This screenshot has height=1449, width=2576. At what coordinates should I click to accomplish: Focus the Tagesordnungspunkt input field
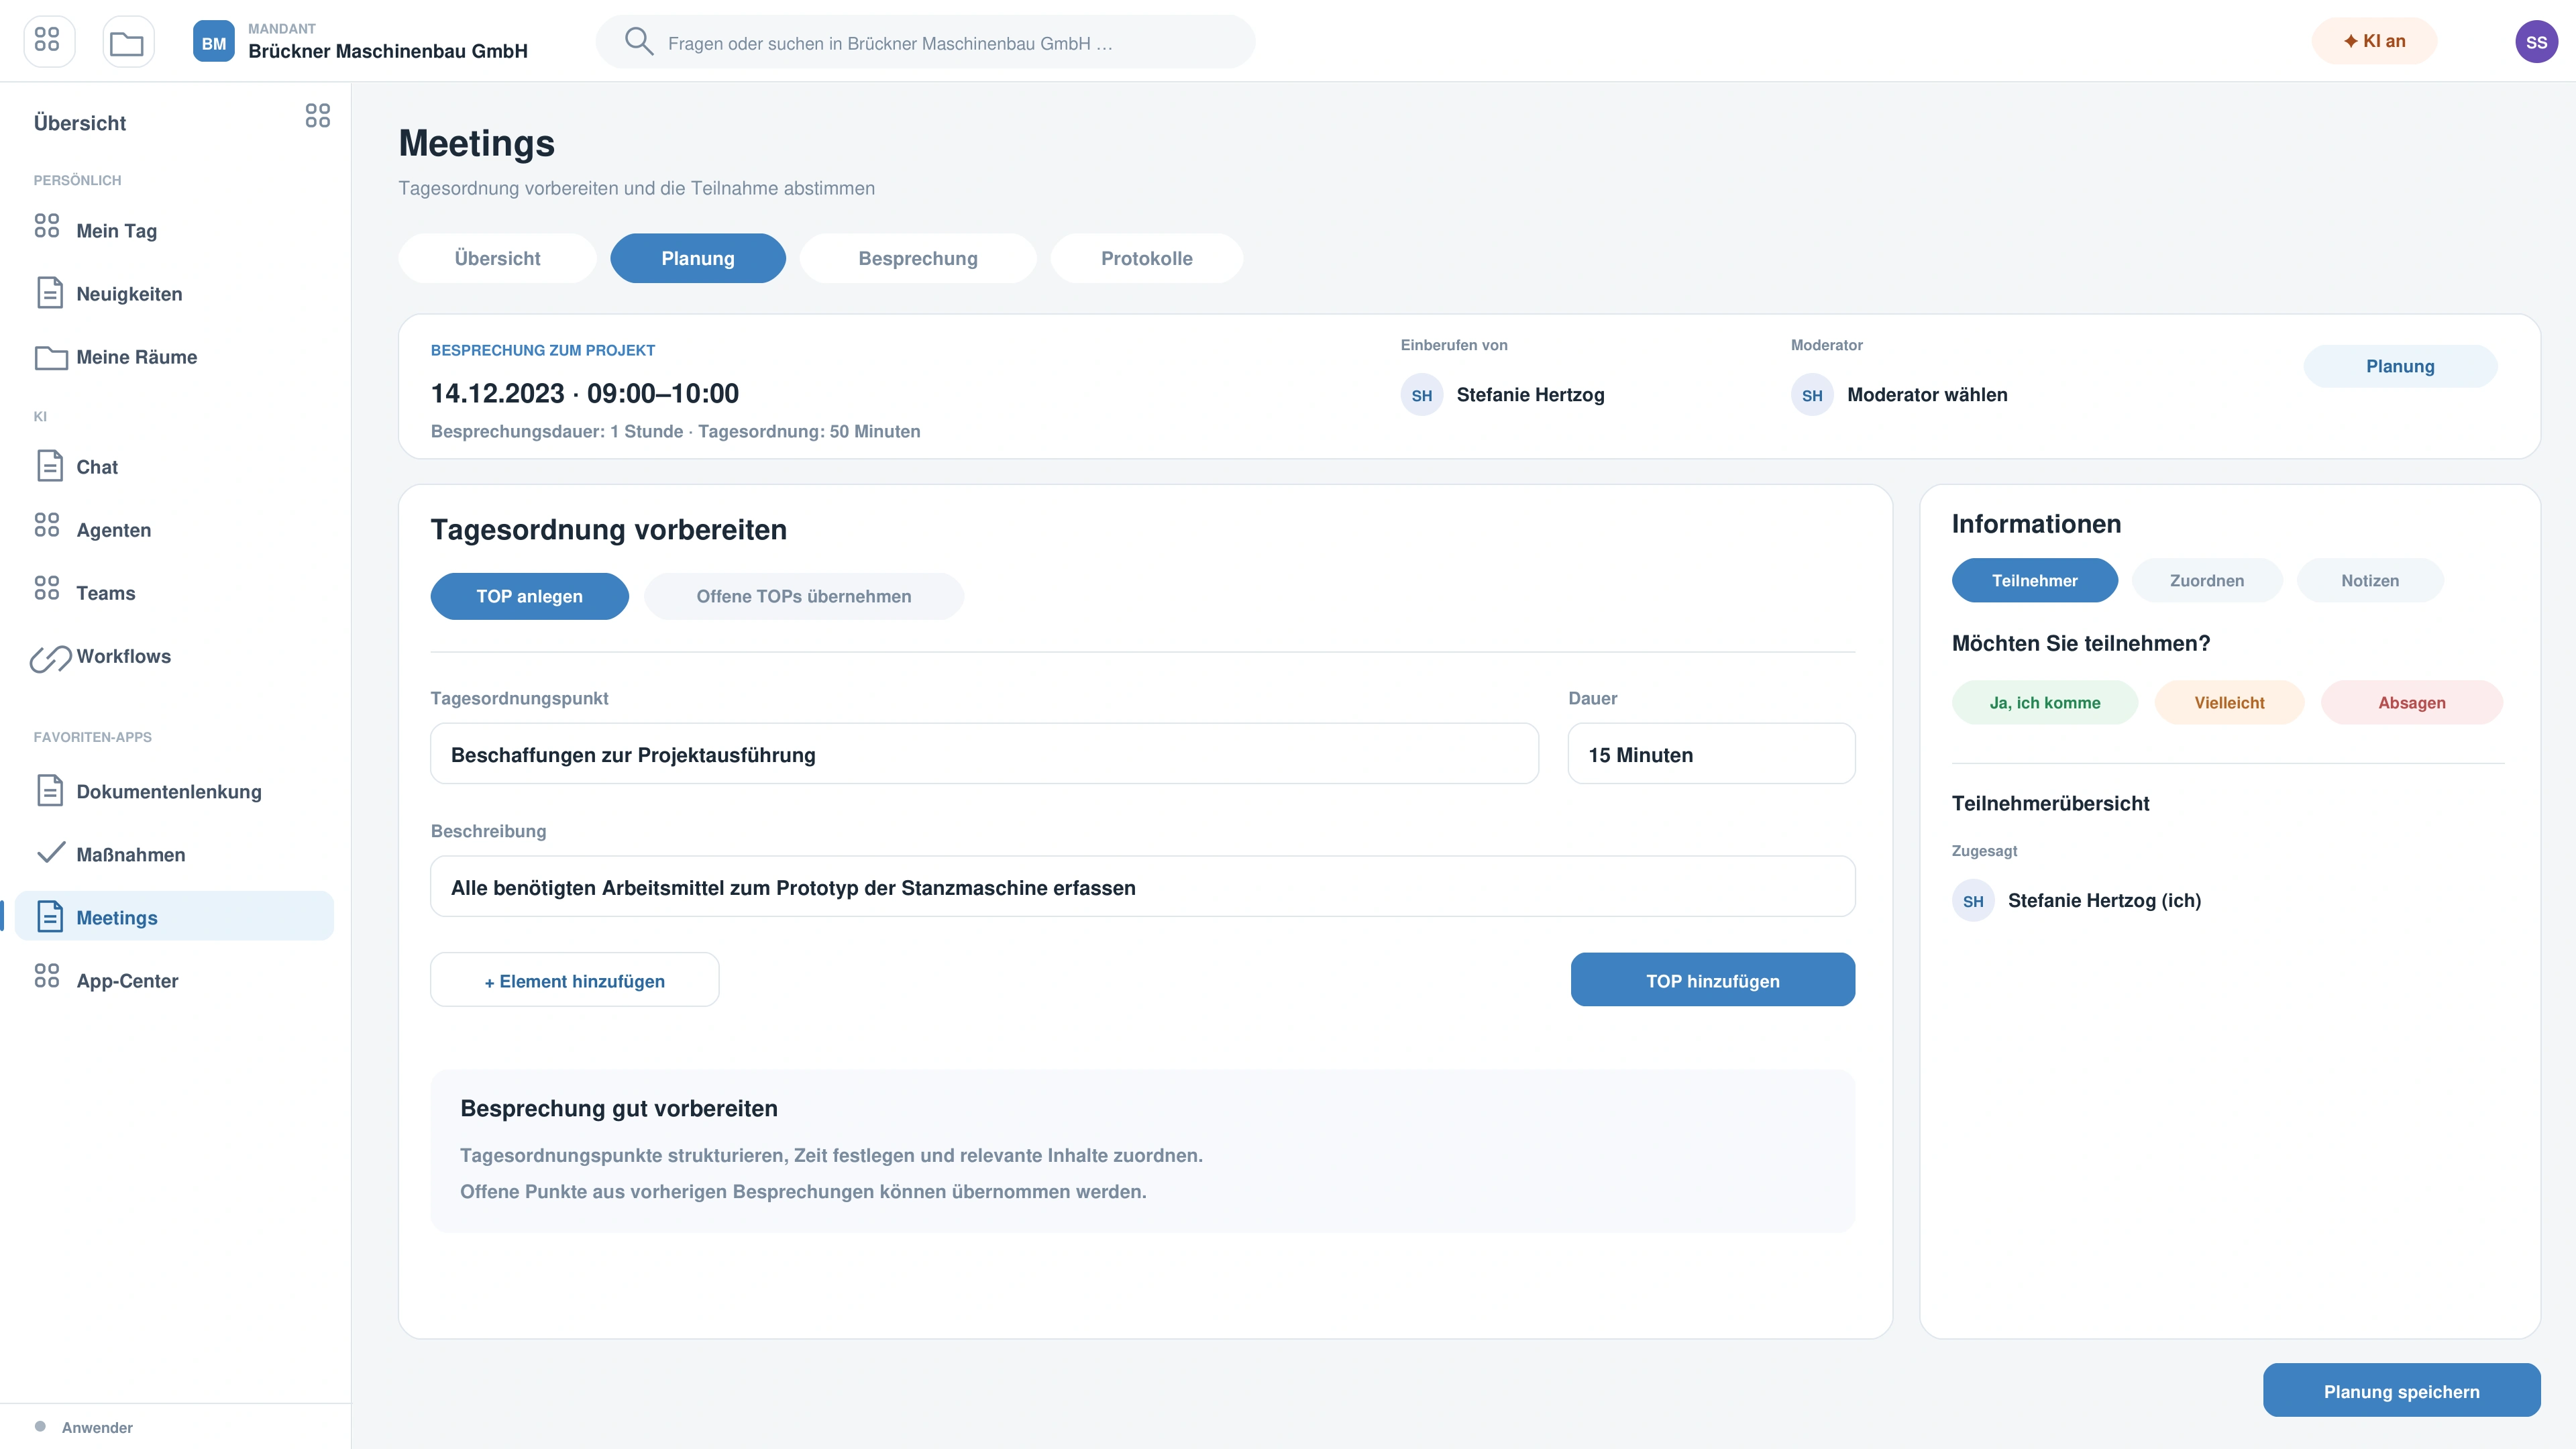(x=984, y=754)
